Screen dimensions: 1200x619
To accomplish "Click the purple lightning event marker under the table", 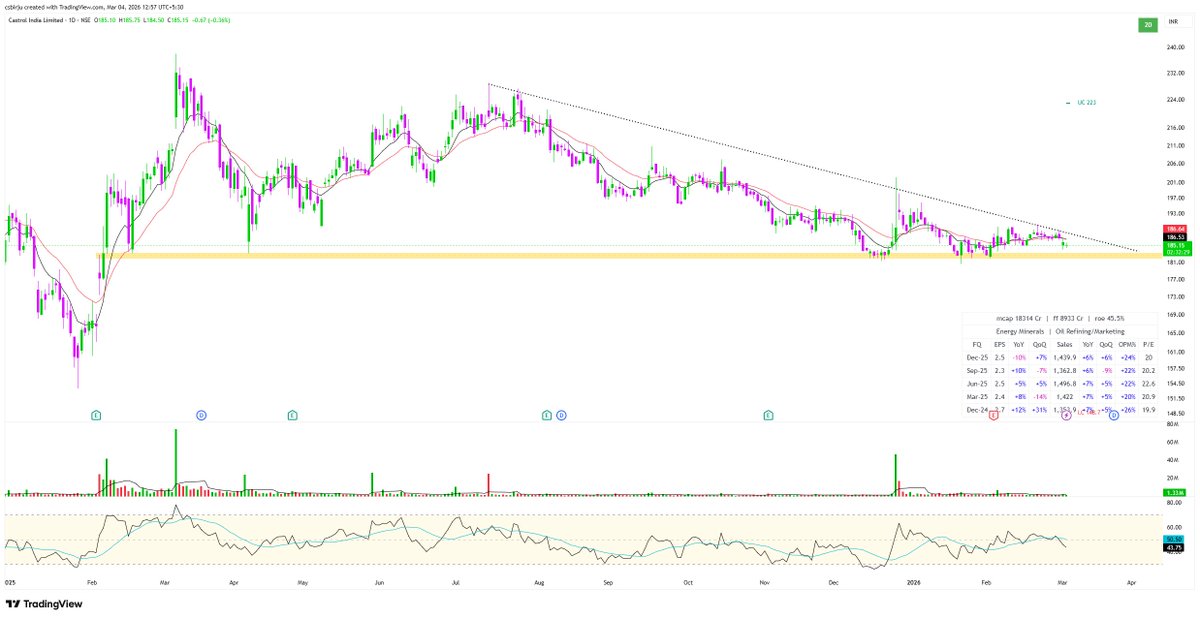I will coord(1066,414).
